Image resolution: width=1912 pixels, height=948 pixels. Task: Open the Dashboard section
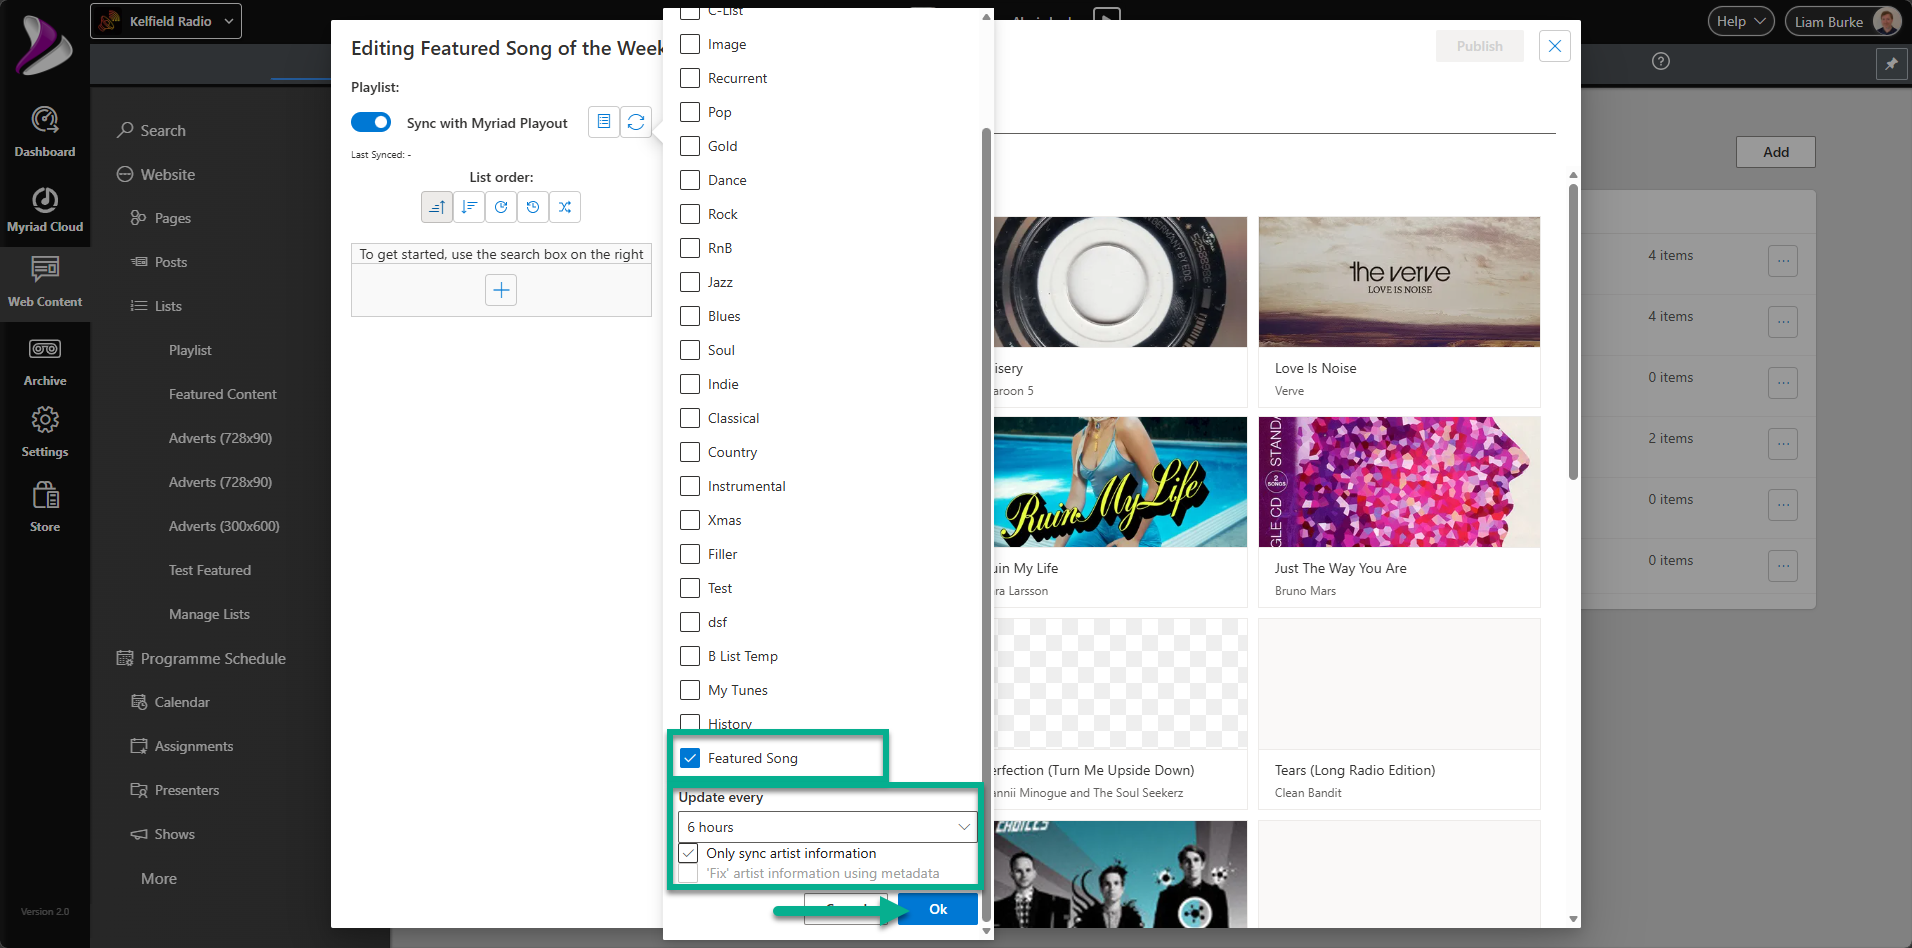(x=45, y=132)
